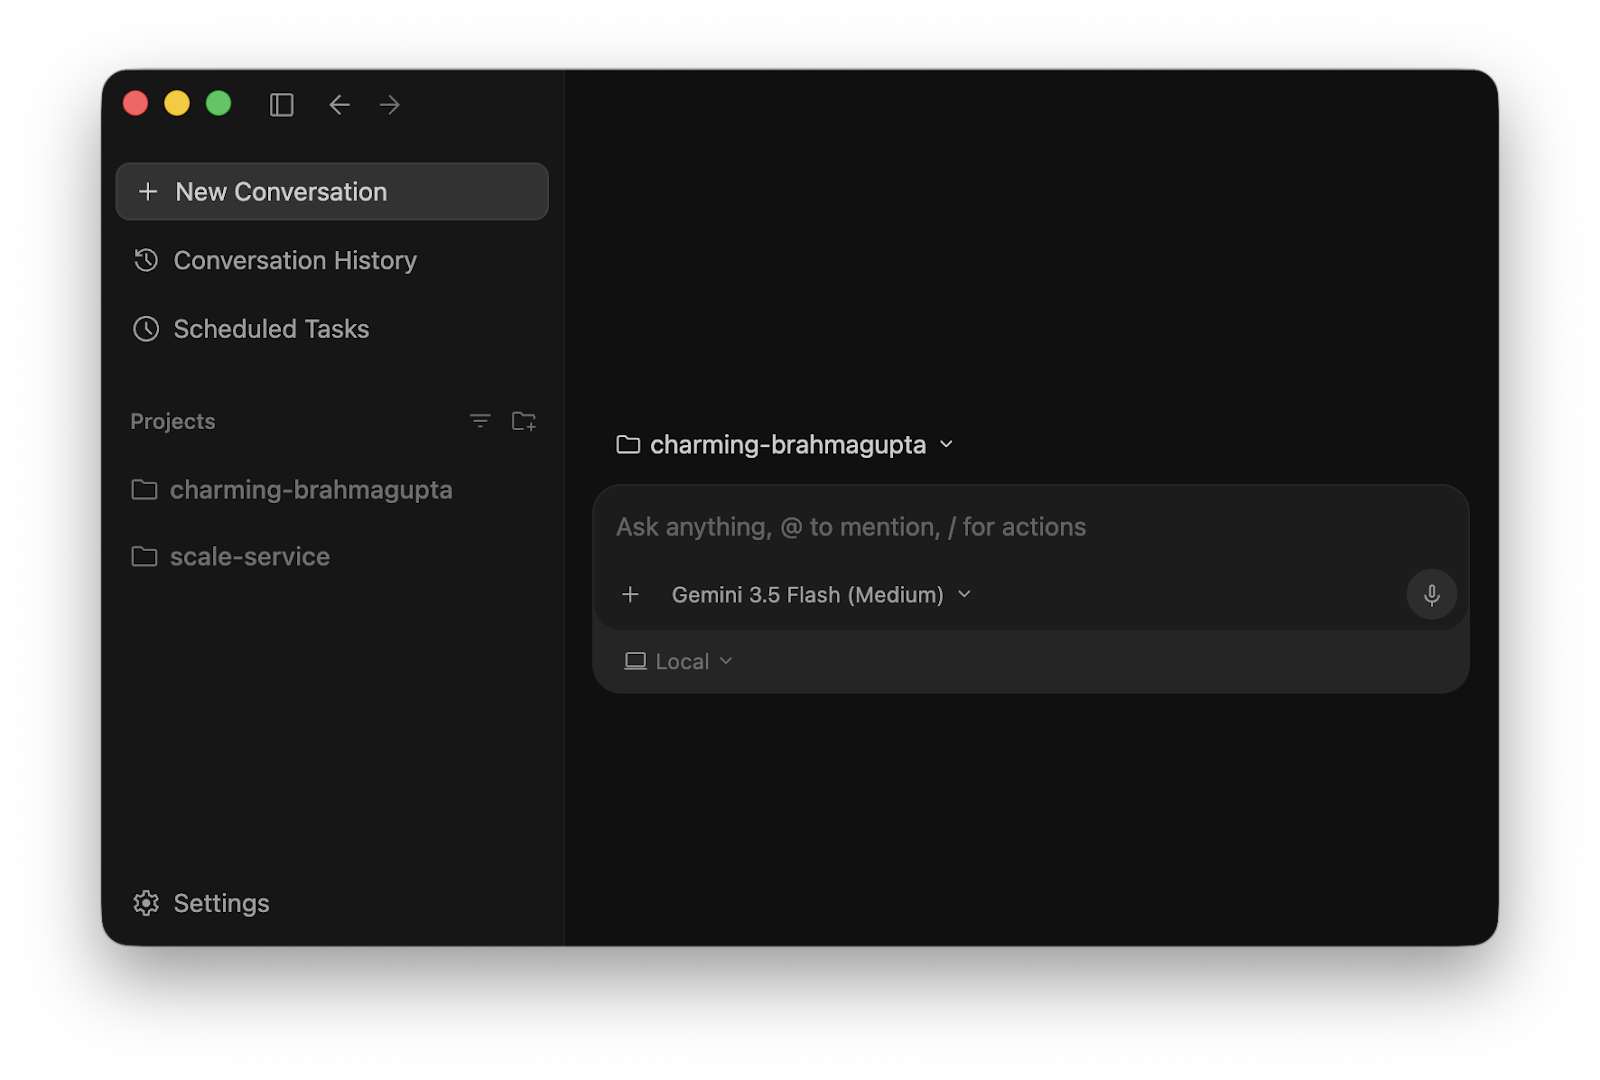Add a new project folder
The width and height of the screenshot is (1600, 1080).
(524, 421)
